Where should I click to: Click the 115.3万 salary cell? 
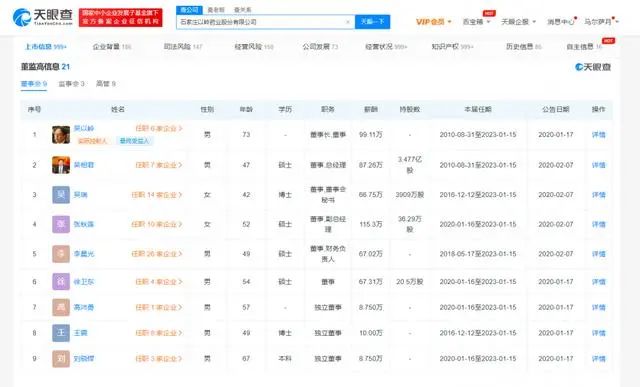(371, 224)
